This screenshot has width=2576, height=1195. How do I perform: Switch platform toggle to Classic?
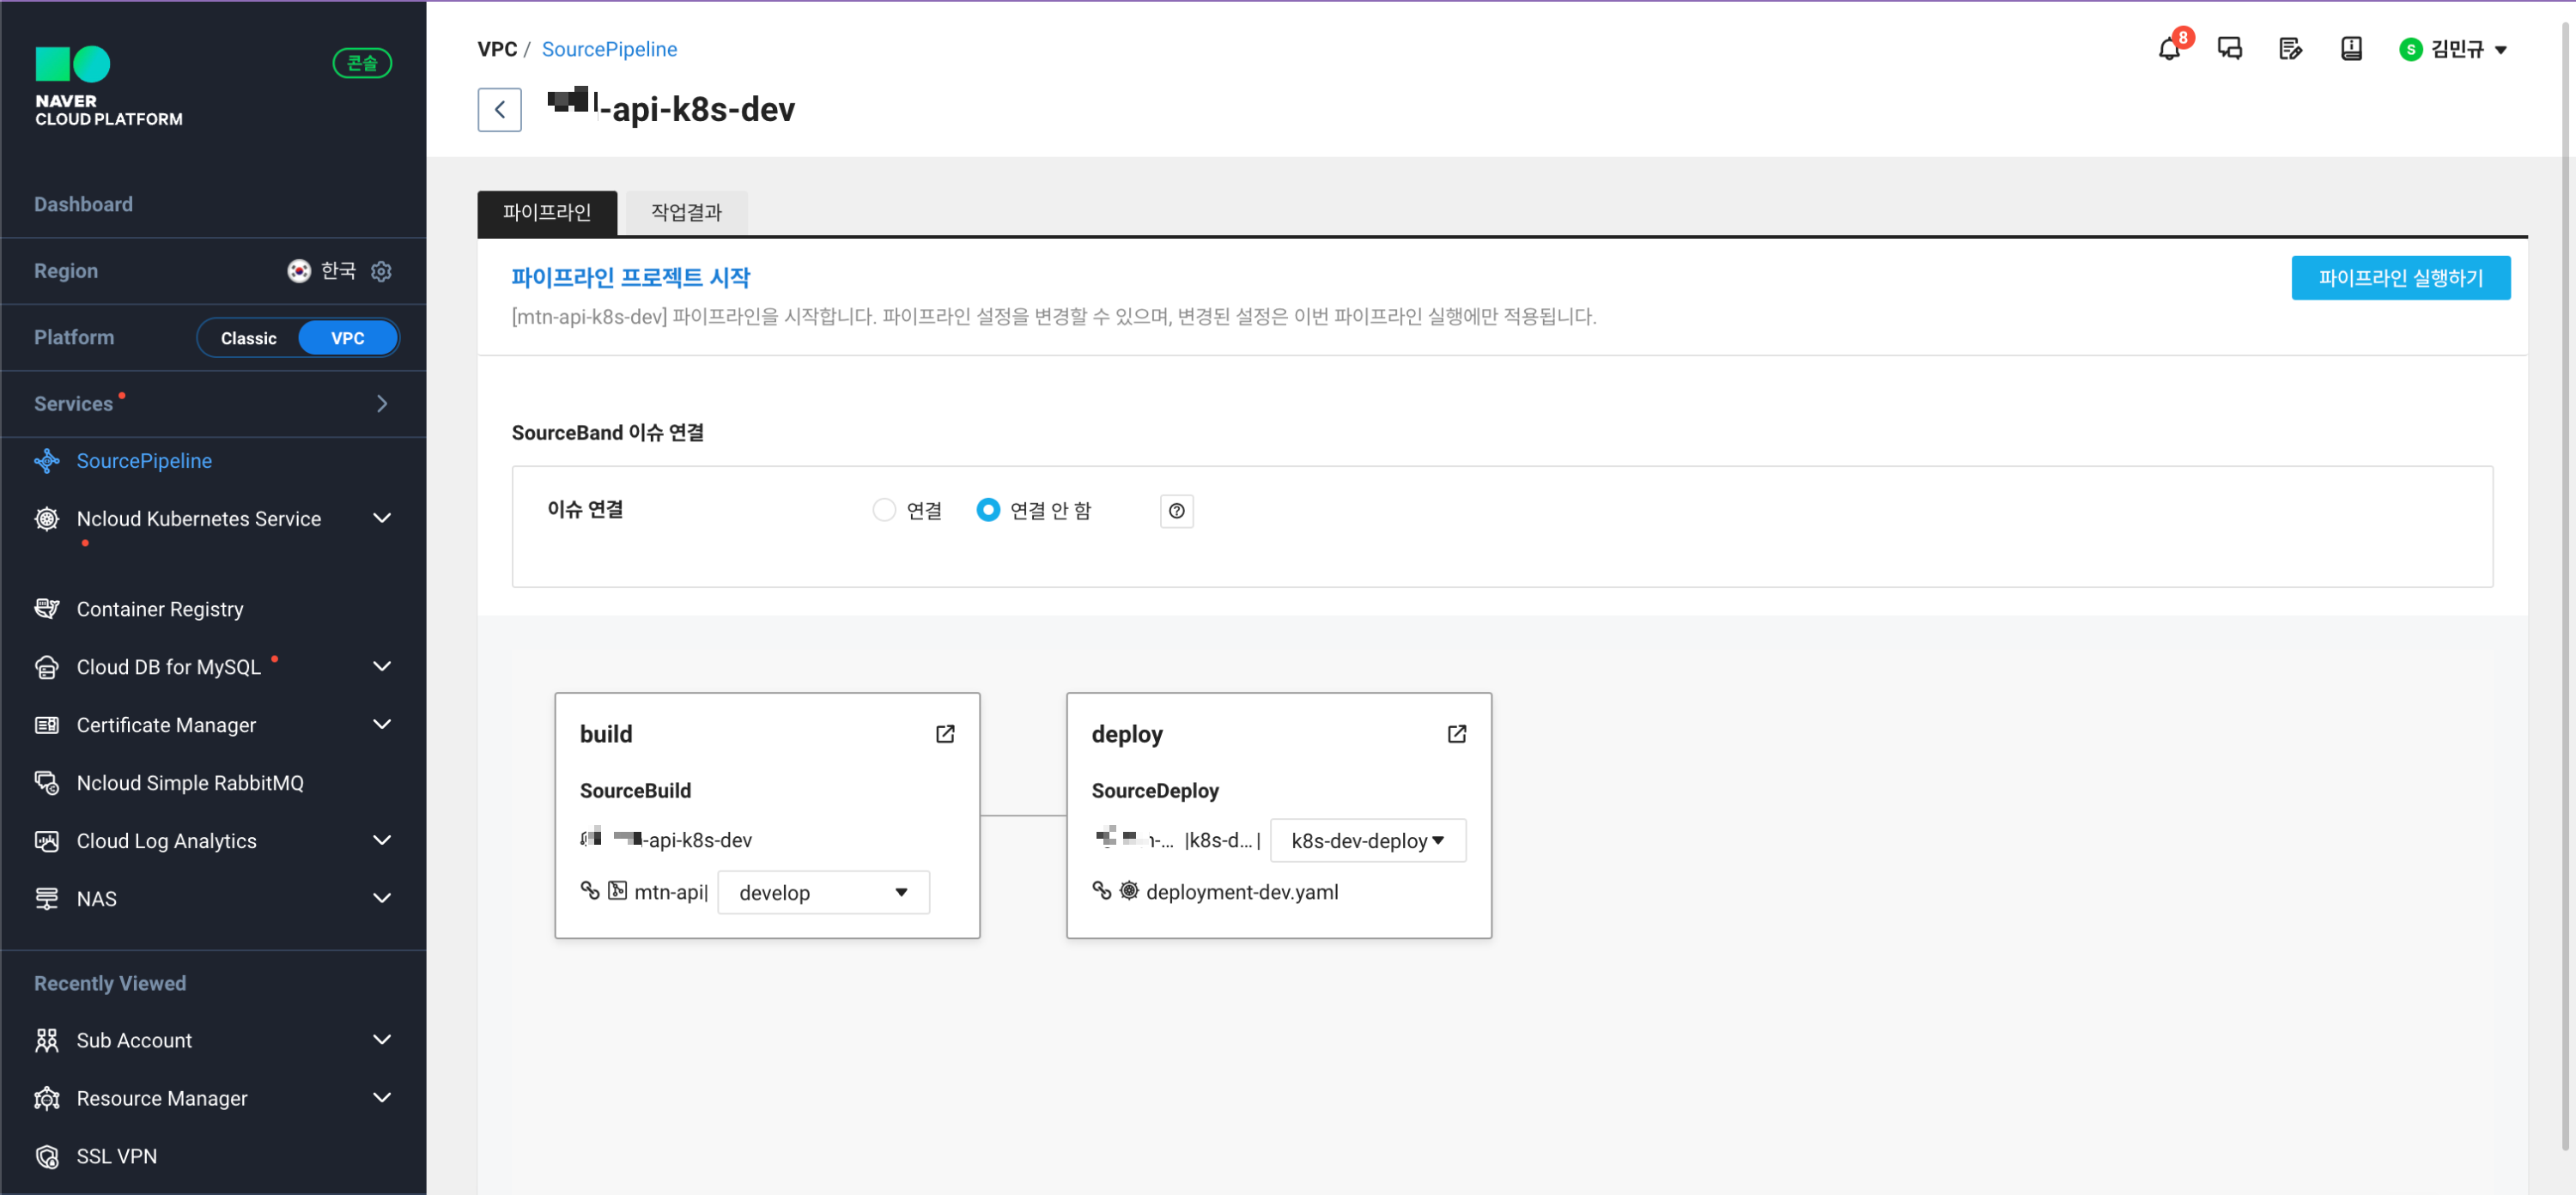(x=248, y=338)
